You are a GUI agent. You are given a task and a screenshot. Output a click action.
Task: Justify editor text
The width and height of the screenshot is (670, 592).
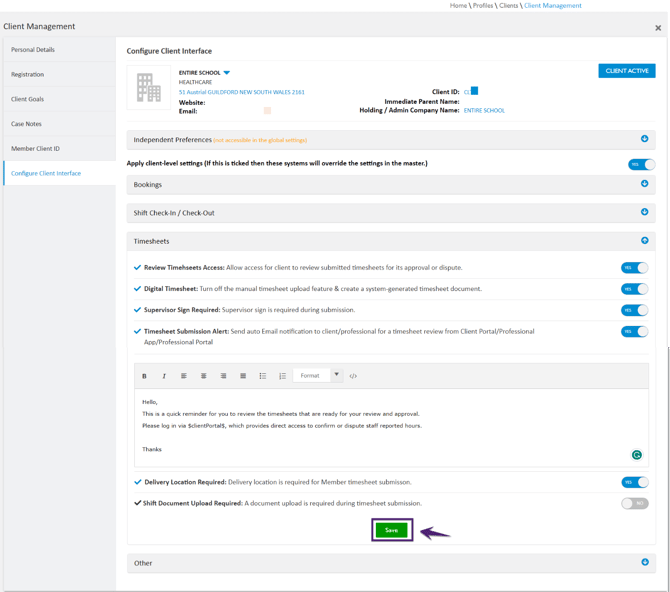click(x=243, y=376)
